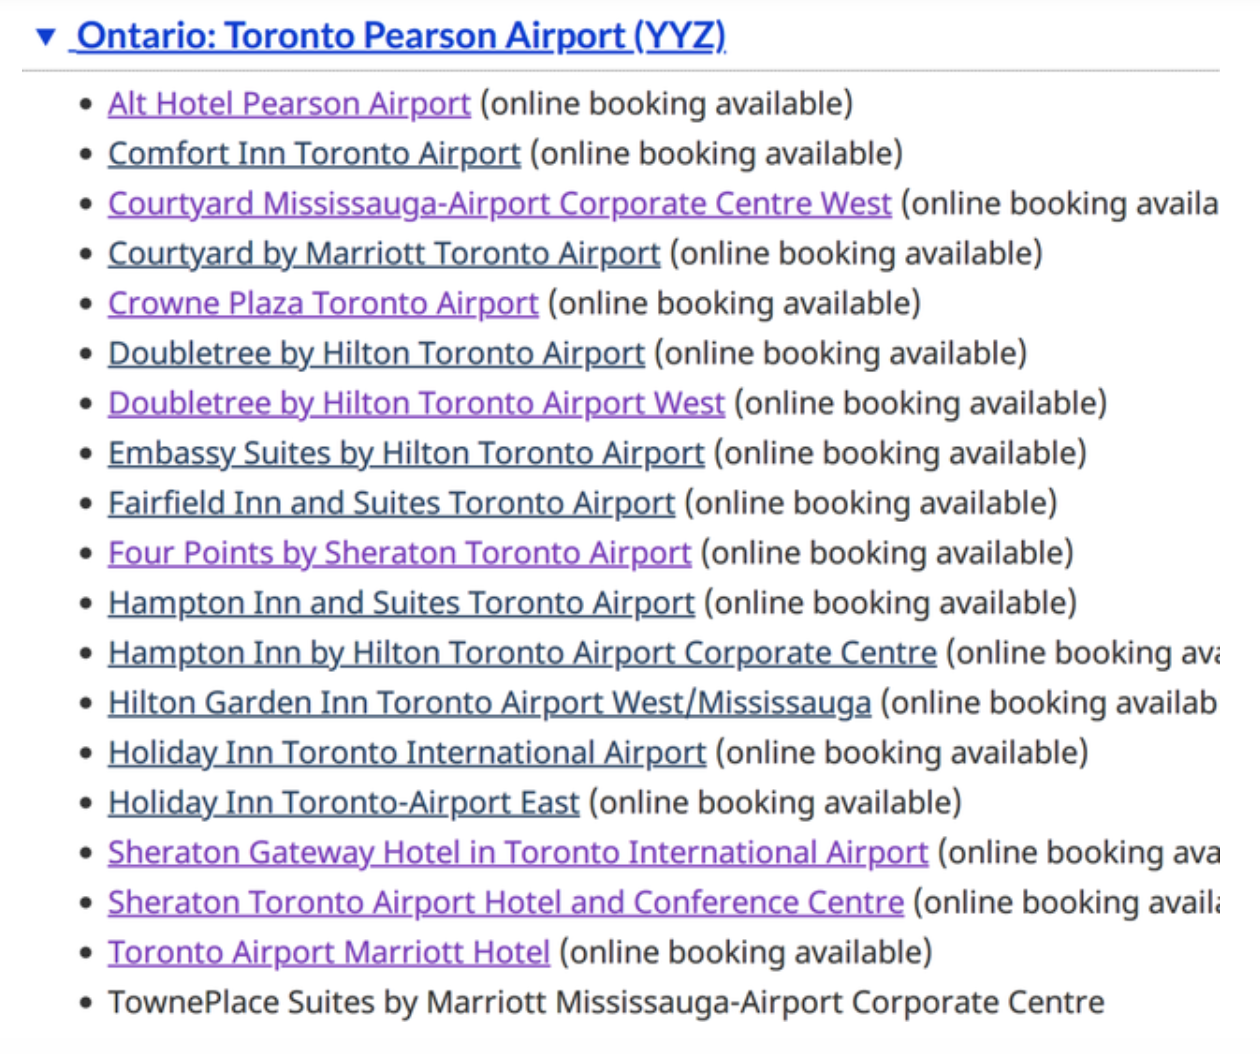Open Sheraton Gateway Hotel in Toronto International Airport link
Screen dimensions: 1260x1054
[x=518, y=853]
